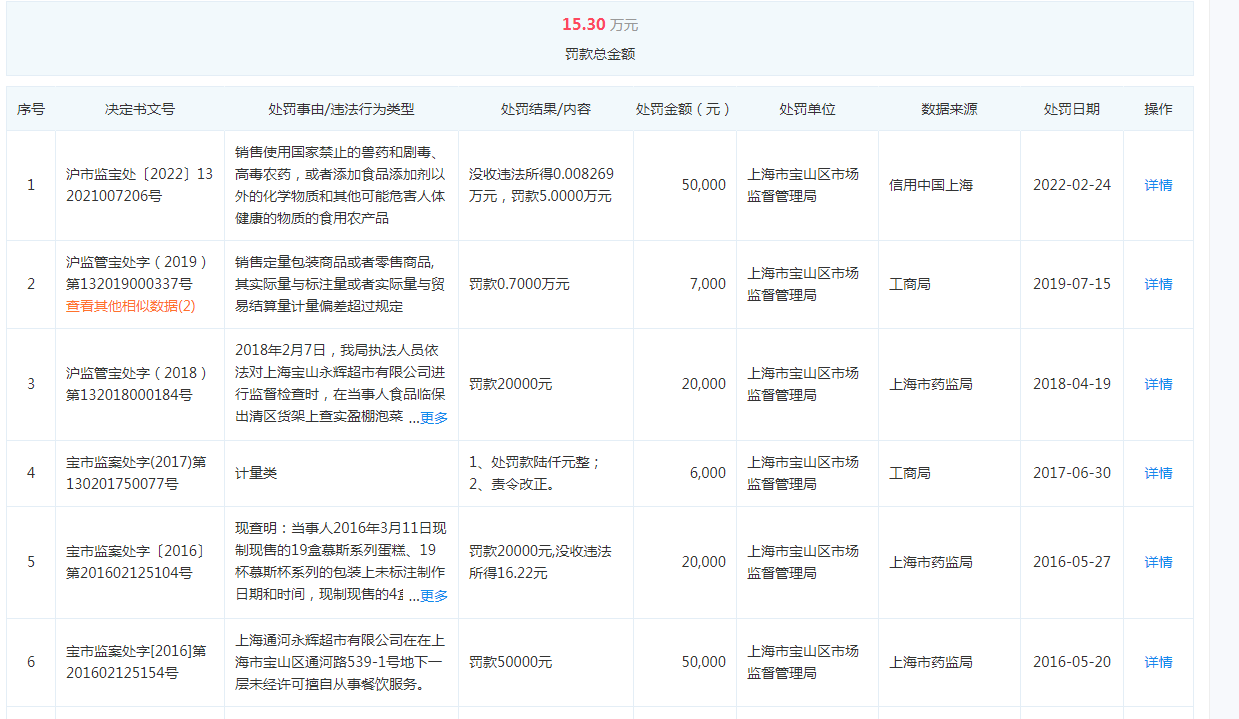Click the 工商局 source in the 2017-06-30 row
This screenshot has width=1239, height=719.
click(x=910, y=473)
